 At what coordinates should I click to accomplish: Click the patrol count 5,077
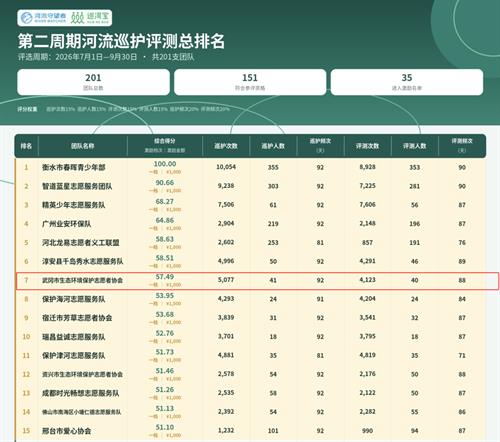[226, 280]
